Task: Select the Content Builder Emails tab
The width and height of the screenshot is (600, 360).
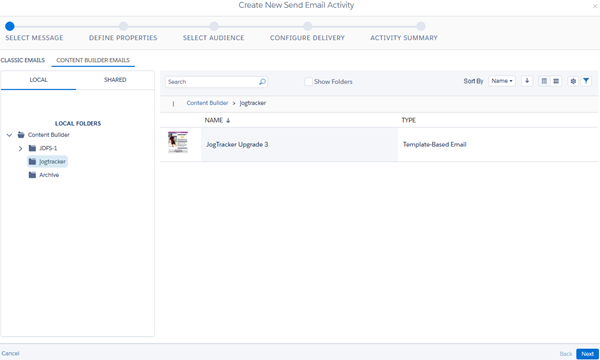Action: (x=93, y=60)
